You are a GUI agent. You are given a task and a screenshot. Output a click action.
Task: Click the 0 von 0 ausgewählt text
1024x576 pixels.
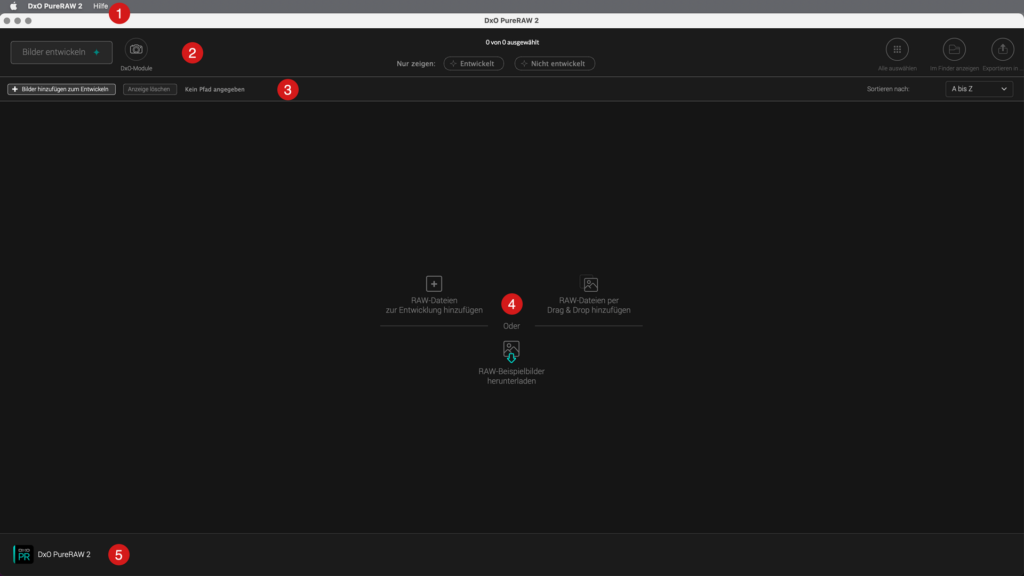click(x=512, y=42)
